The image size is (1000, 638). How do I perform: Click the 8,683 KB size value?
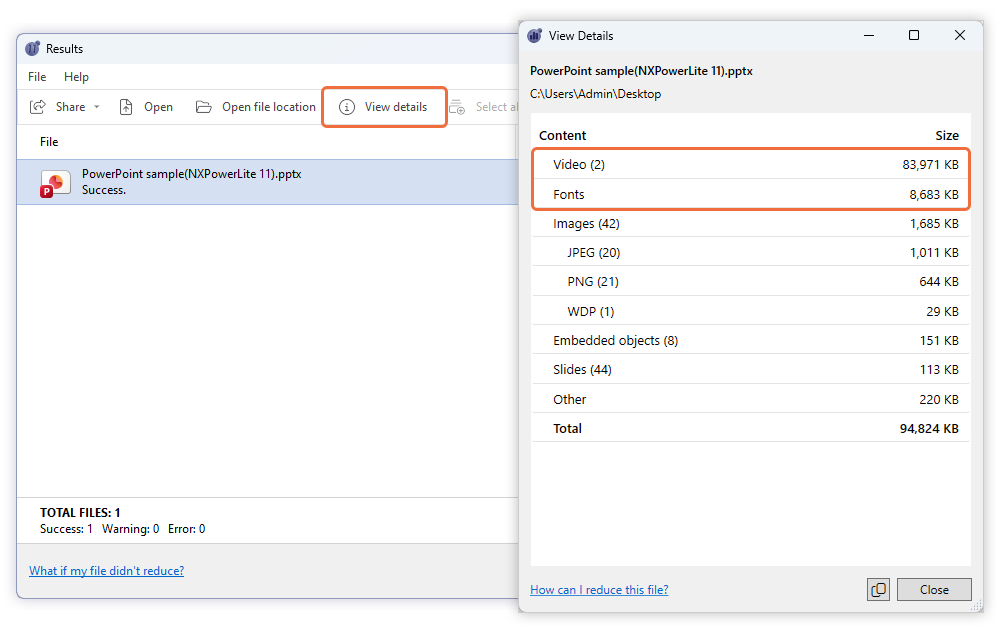point(934,195)
